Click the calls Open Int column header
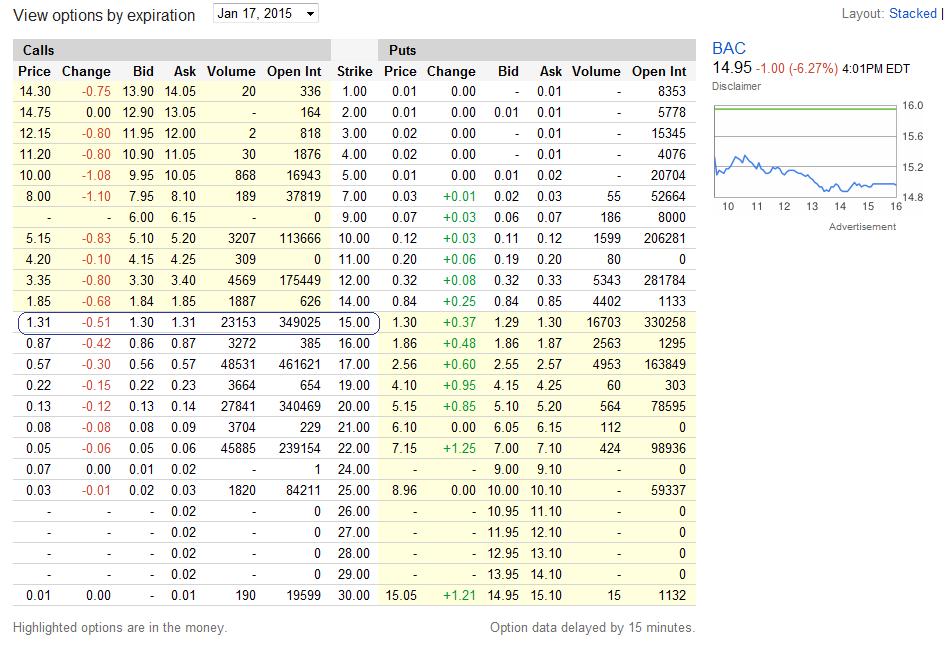The width and height of the screenshot is (945, 646). click(294, 71)
